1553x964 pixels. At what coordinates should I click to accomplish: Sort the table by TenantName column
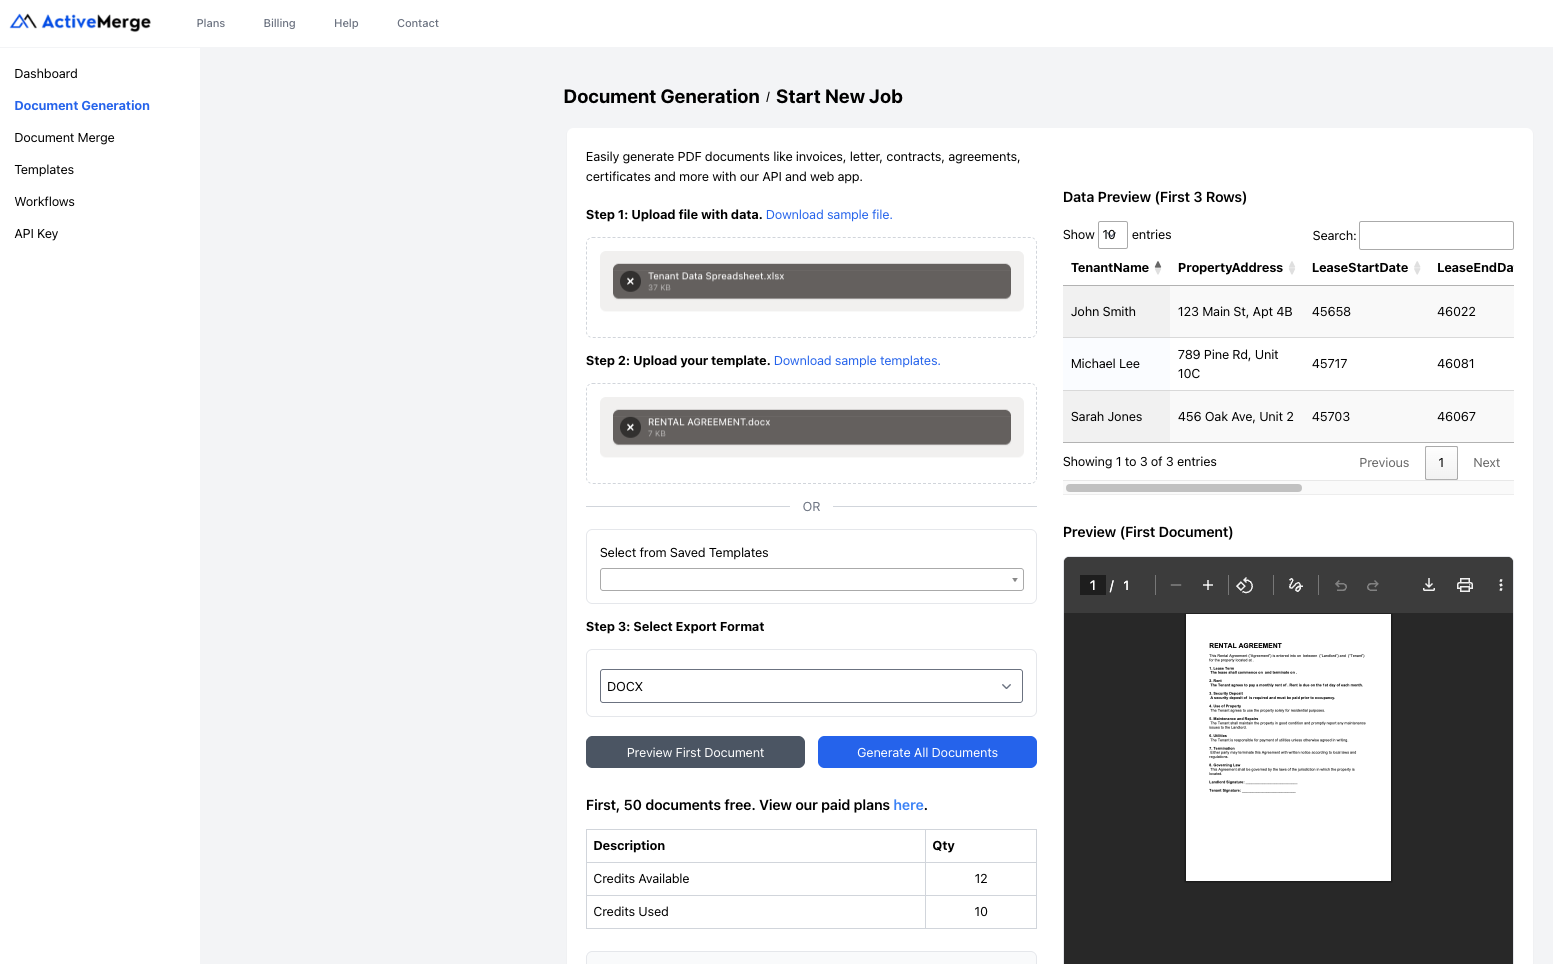[x=1110, y=267]
